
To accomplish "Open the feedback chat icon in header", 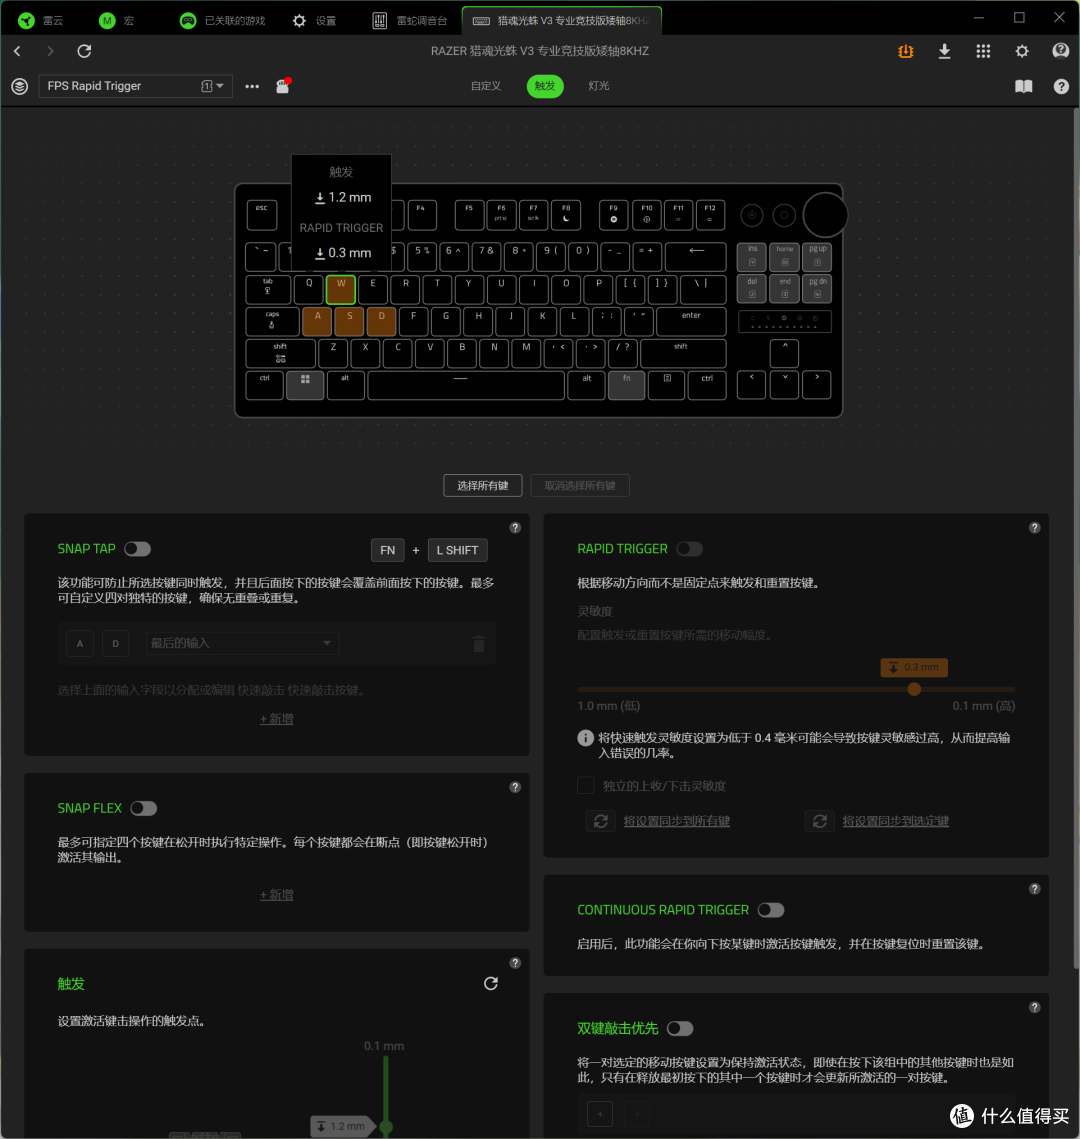I will (1060, 51).
